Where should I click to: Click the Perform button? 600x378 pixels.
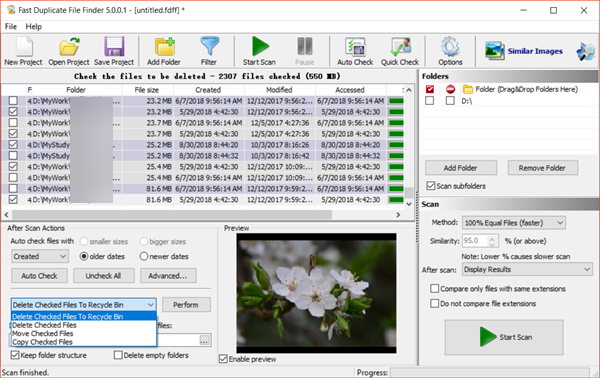pos(186,305)
